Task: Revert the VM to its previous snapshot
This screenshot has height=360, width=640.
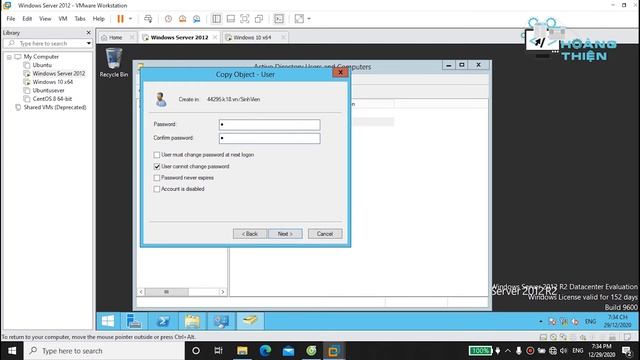Action: click(182, 19)
